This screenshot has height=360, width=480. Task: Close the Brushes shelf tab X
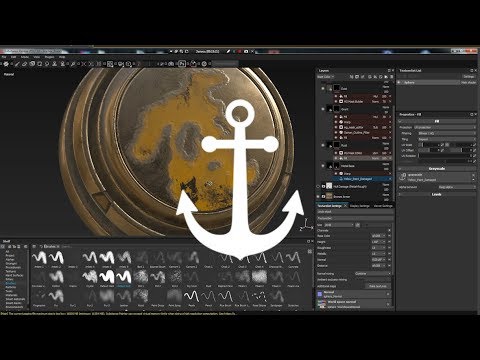(58, 247)
